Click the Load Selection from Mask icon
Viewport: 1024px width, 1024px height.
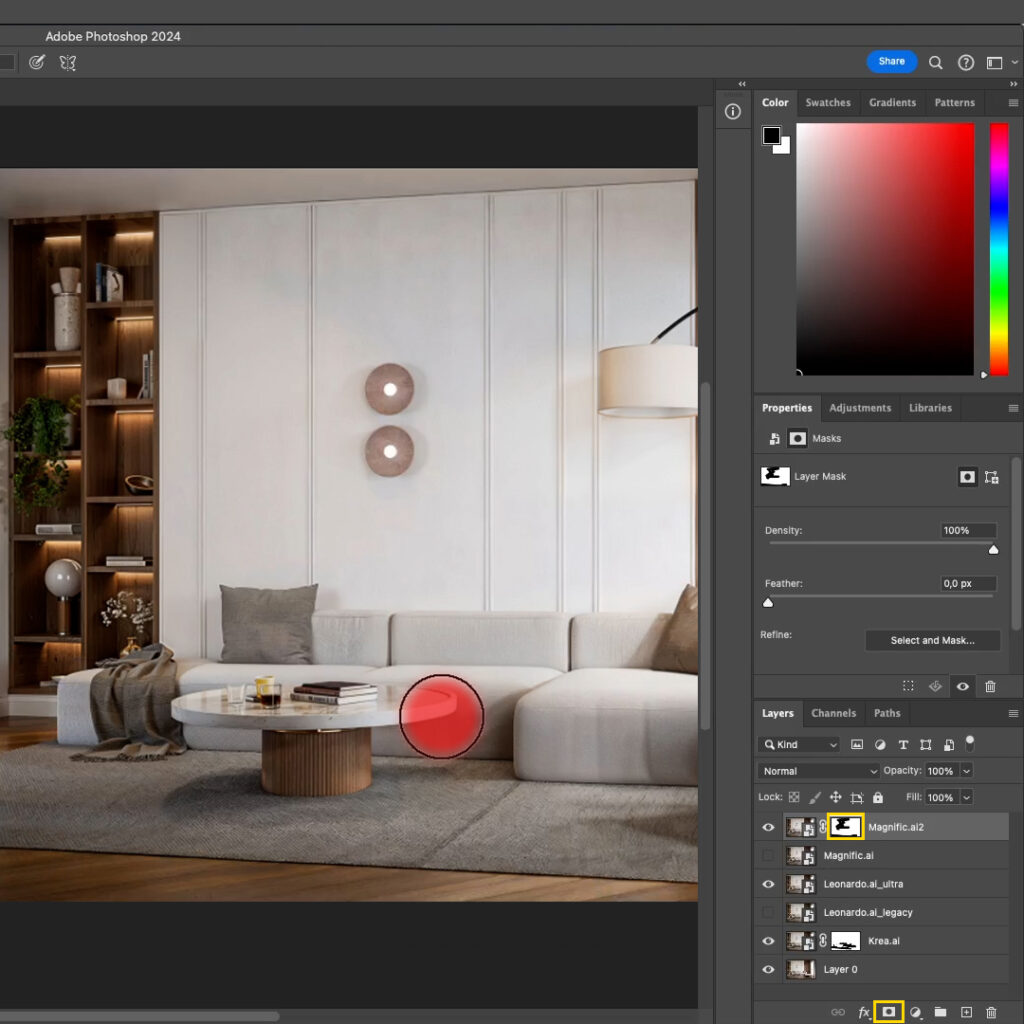pyautogui.click(x=908, y=686)
